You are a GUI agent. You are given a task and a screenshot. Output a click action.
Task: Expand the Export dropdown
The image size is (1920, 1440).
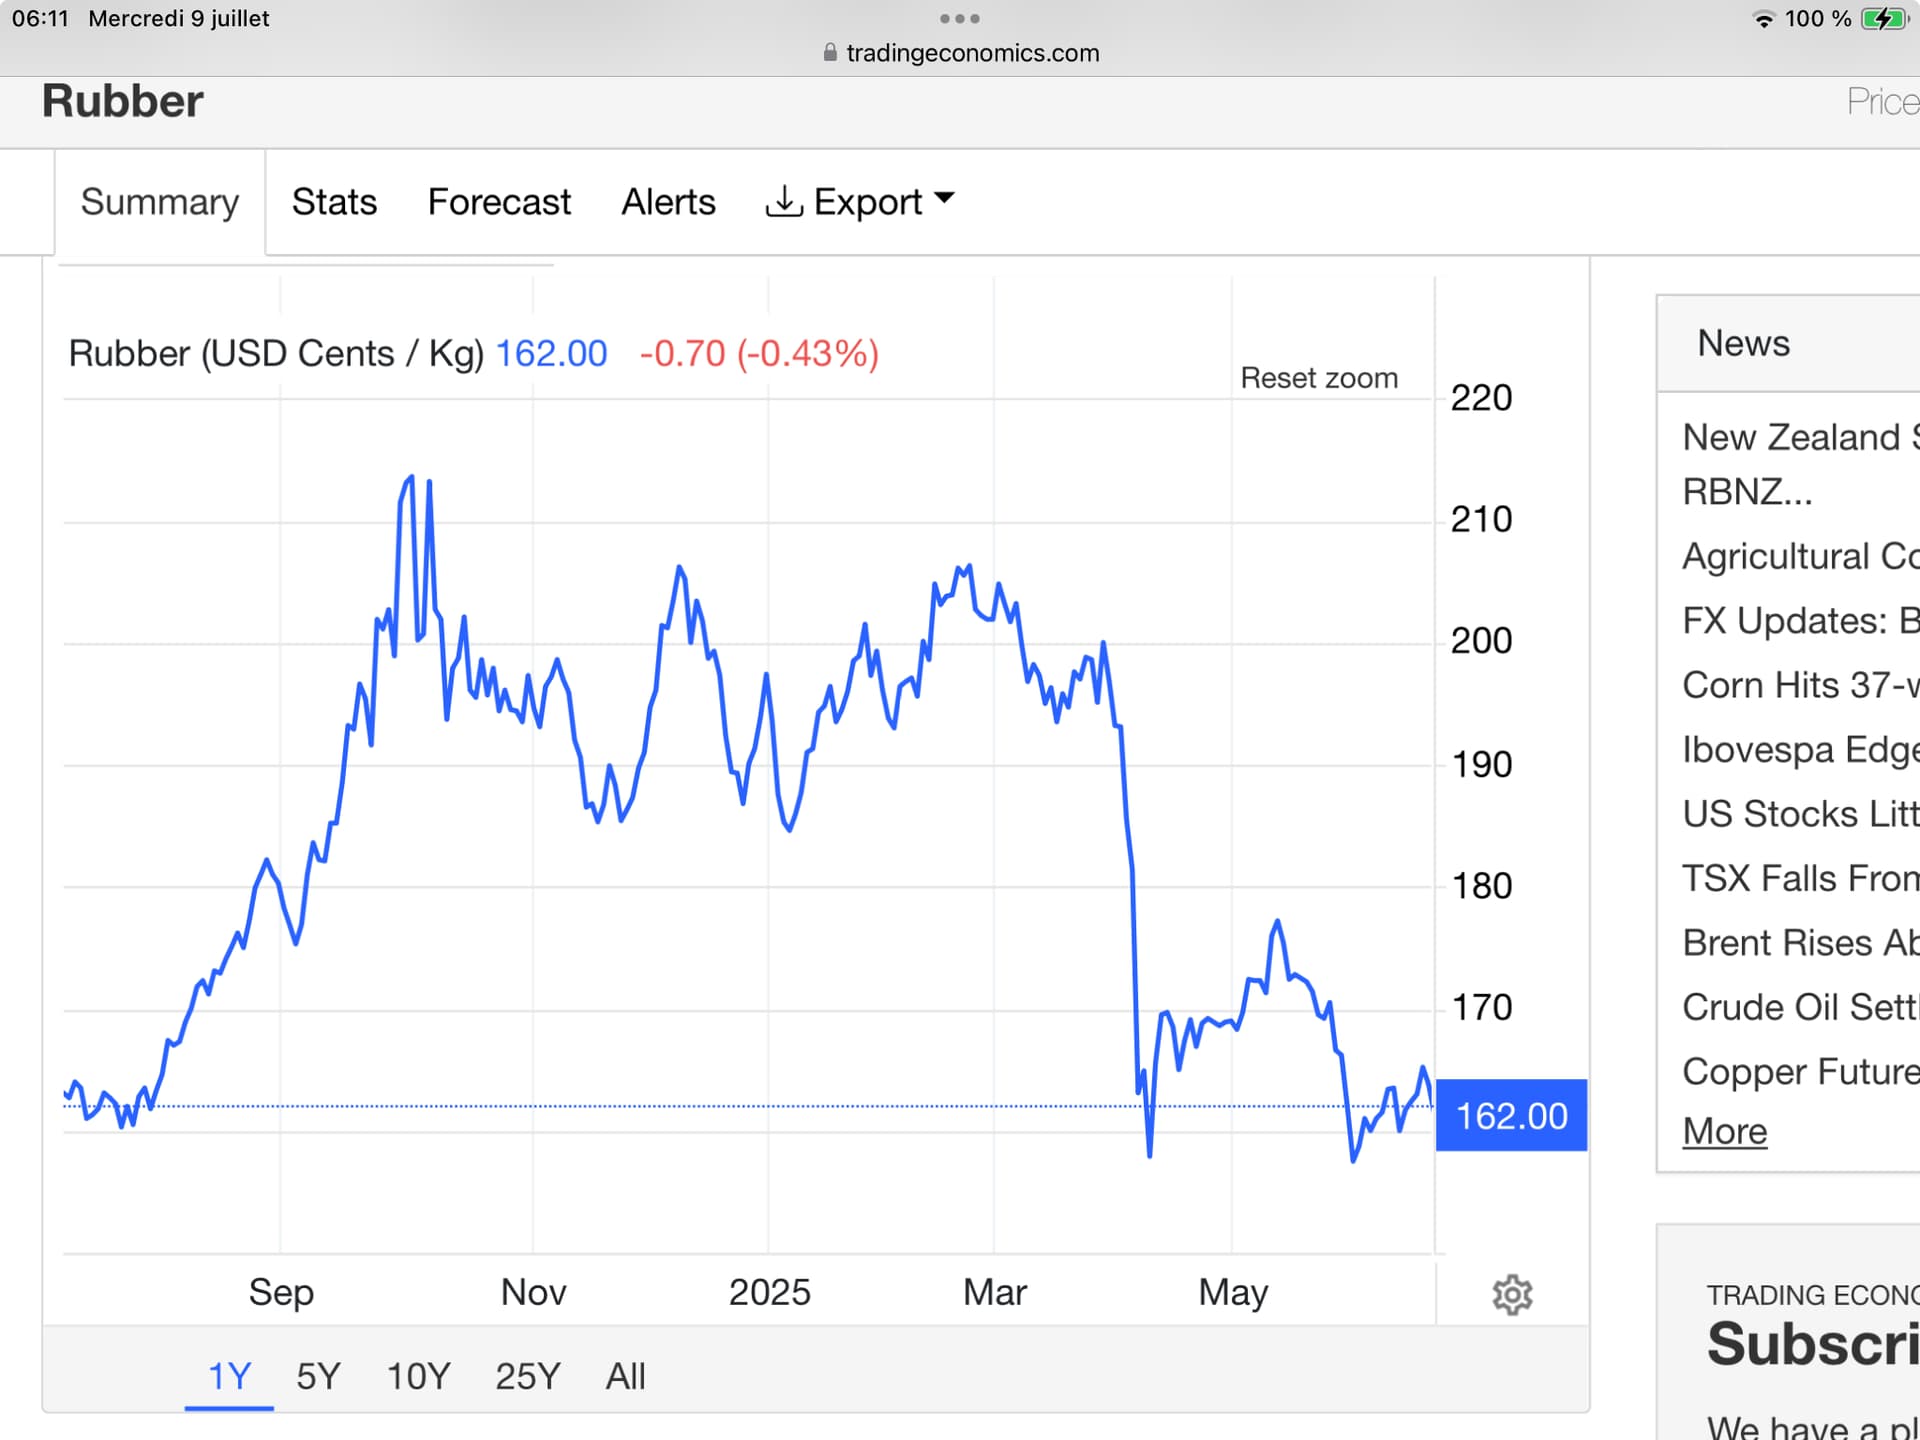coord(861,202)
